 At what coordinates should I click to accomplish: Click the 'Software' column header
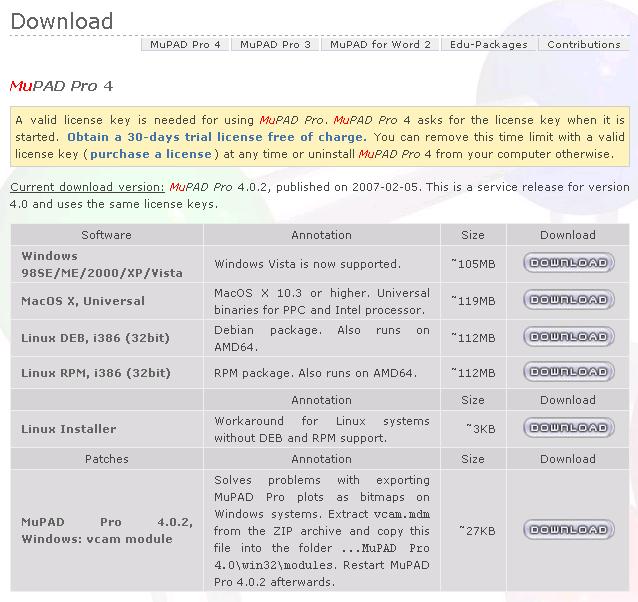(x=107, y=235)
